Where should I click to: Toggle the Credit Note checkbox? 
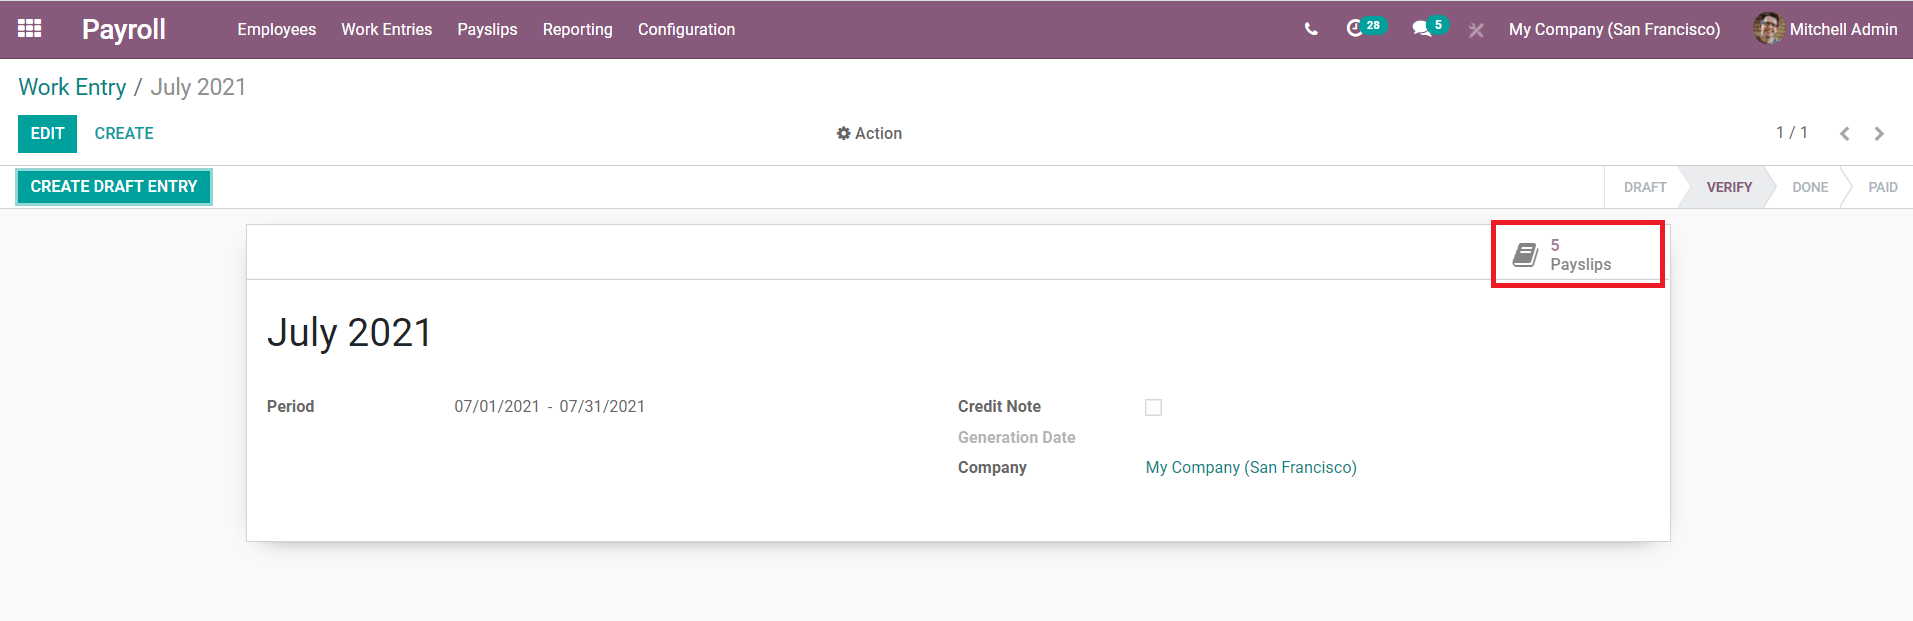[1153, 407]
